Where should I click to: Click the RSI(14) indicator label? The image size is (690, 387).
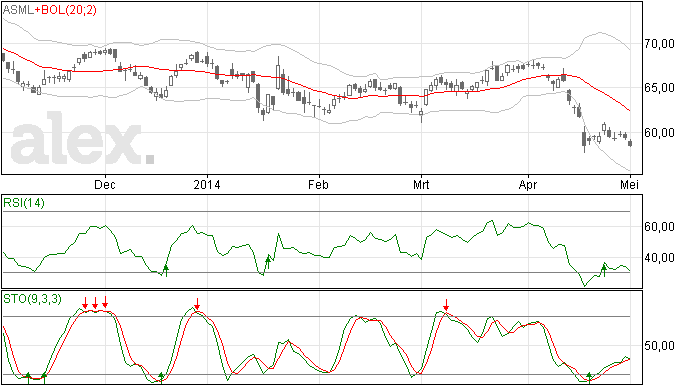[x=24, y=203]
